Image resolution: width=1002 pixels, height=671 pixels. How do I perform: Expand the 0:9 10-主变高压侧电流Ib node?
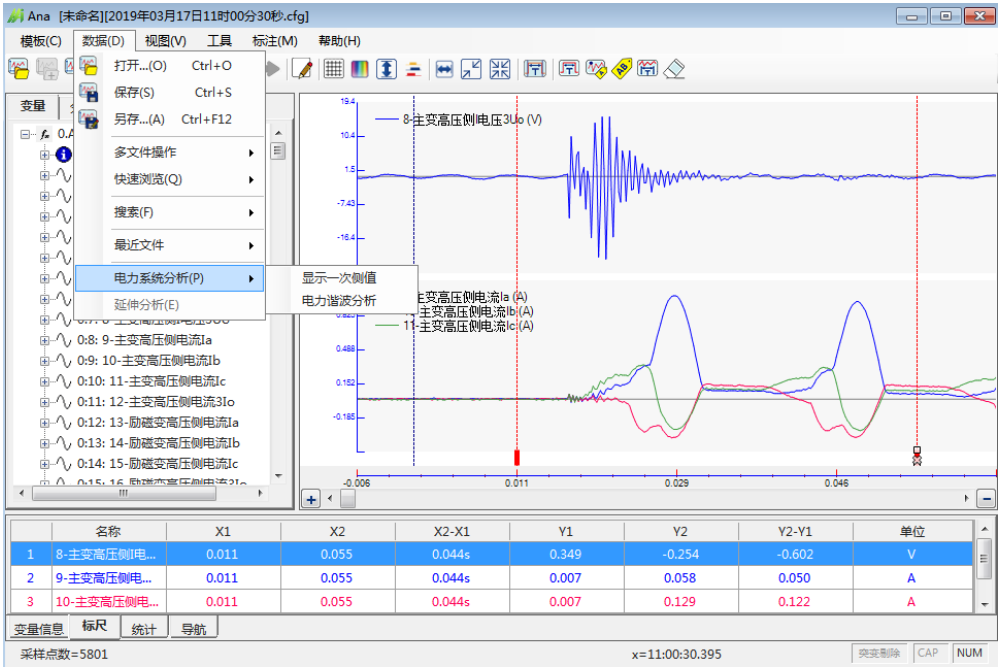point(44,360)
